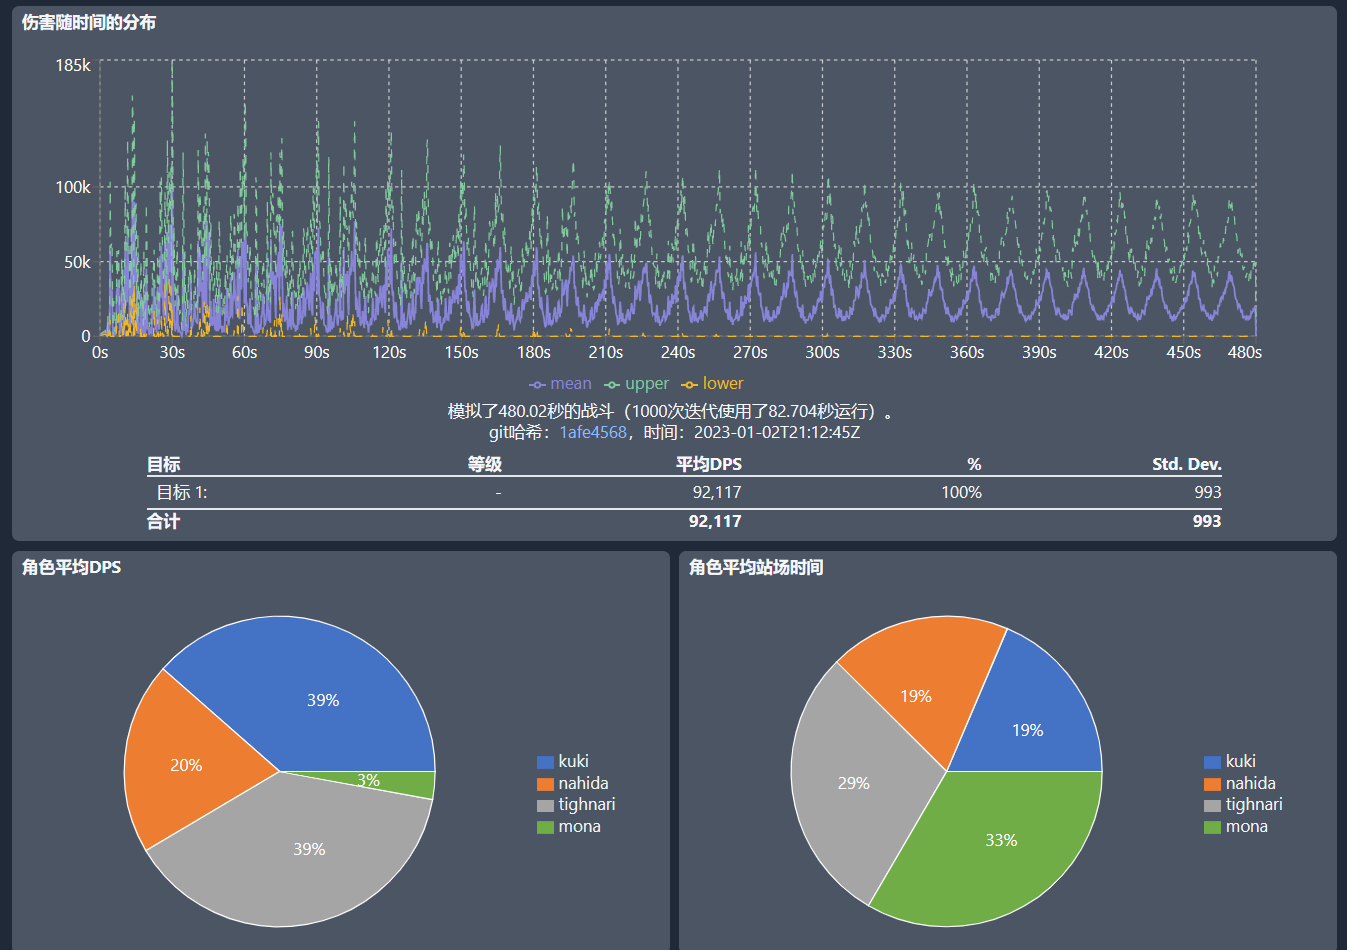The image size is (1347, 950).
Task: Click the 180s tick on the time axis
Action: (533, 353)
